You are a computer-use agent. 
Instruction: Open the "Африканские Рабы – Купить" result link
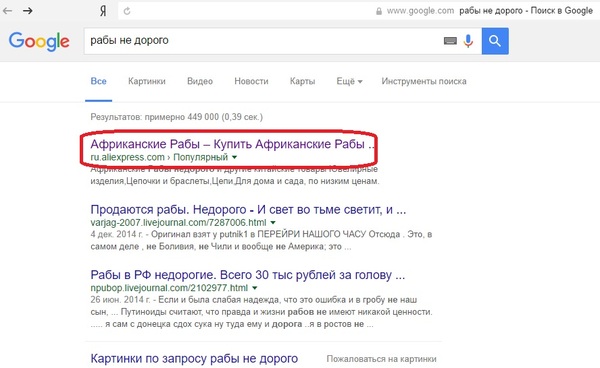(232, 144)
